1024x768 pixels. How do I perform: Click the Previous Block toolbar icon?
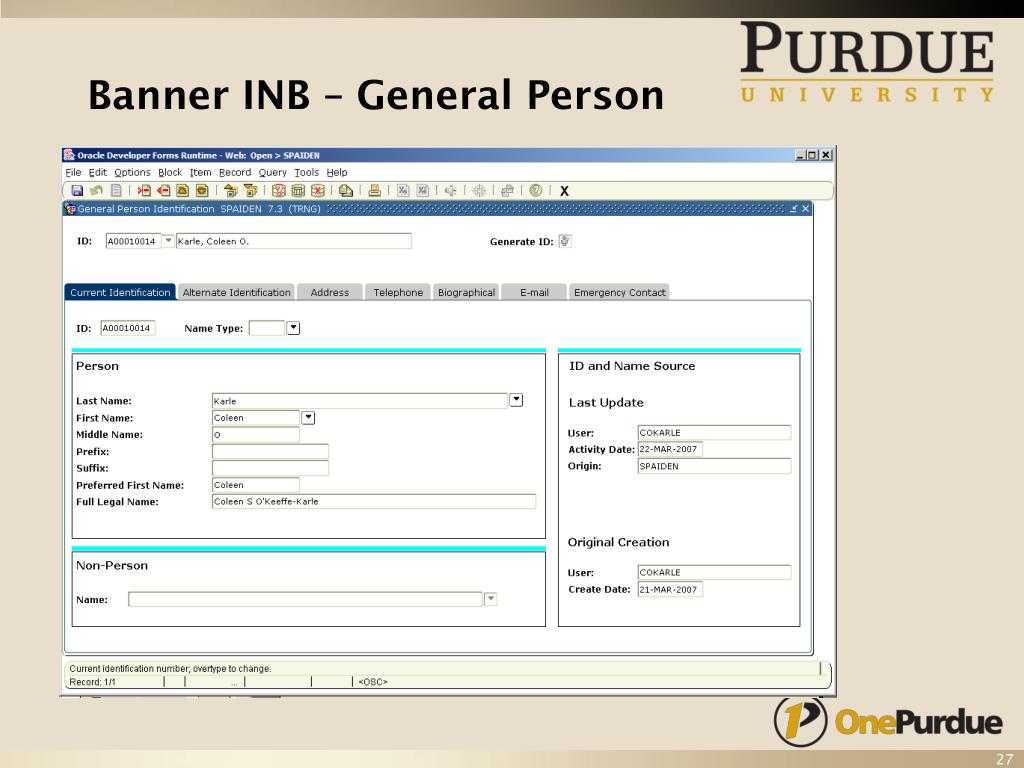point(231,191)
